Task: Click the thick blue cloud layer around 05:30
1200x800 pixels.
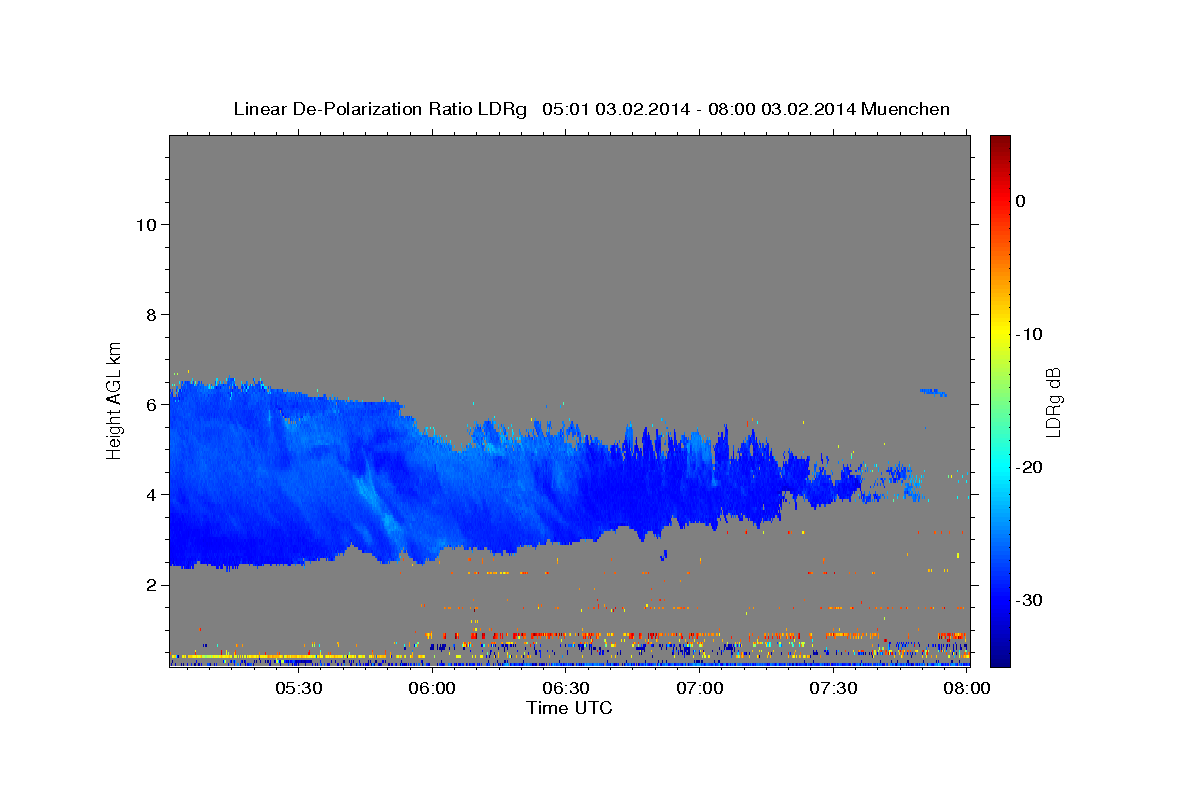Action: tap(300, 480)
